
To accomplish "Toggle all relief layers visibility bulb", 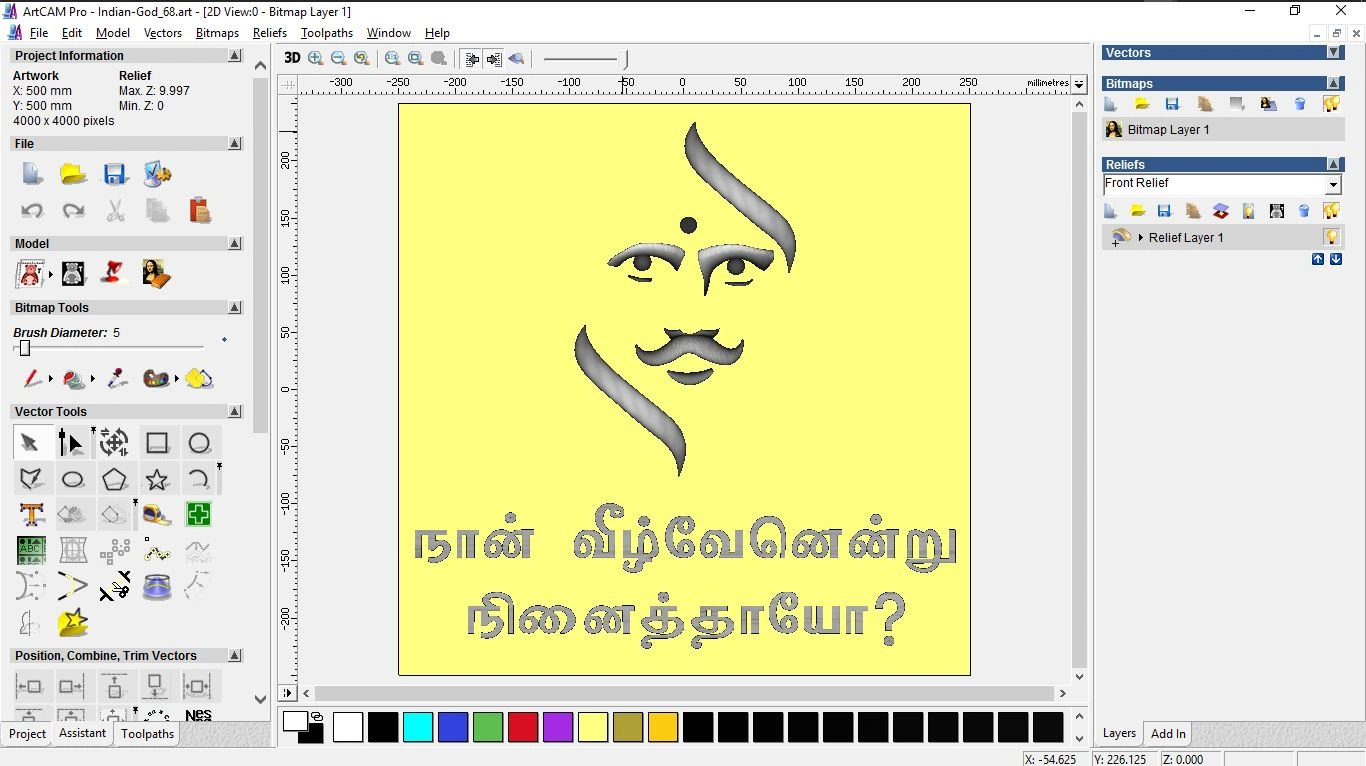I will tap(1333, 210).
